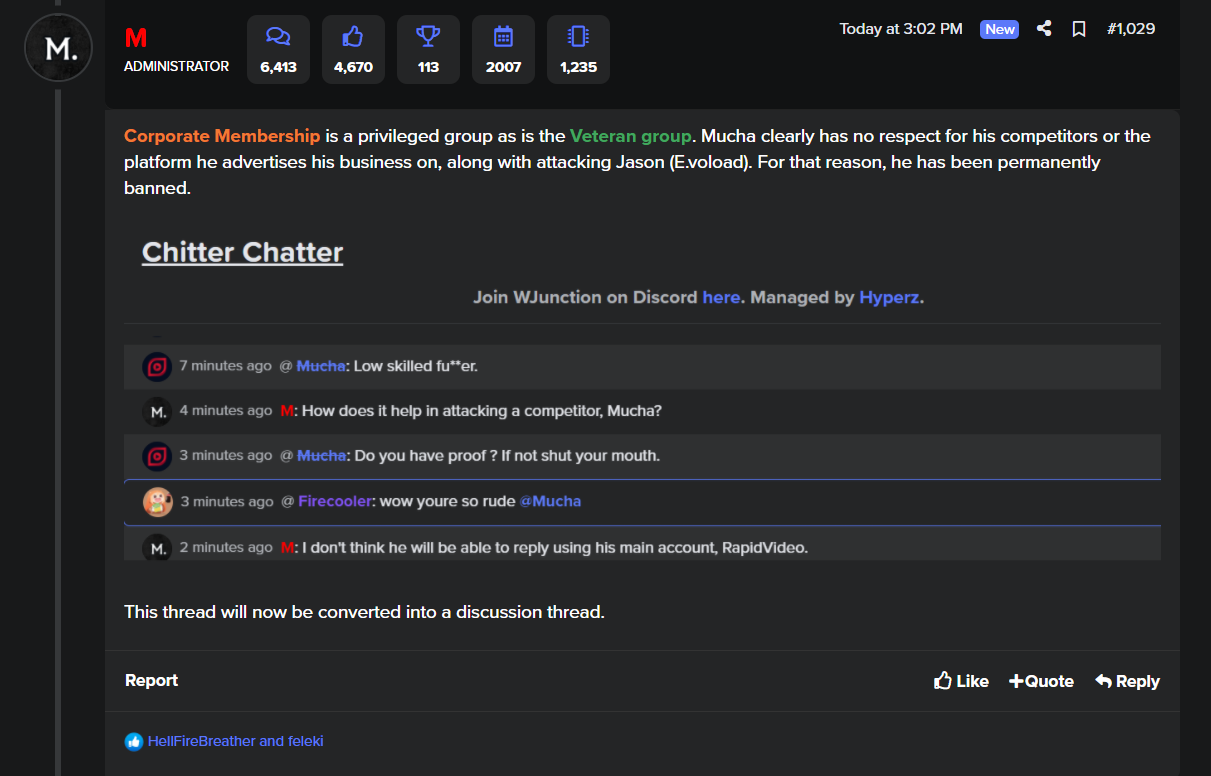Open post number #1,029 permalink
The width and height of the screenshot is (1211, 776).
1131,29
